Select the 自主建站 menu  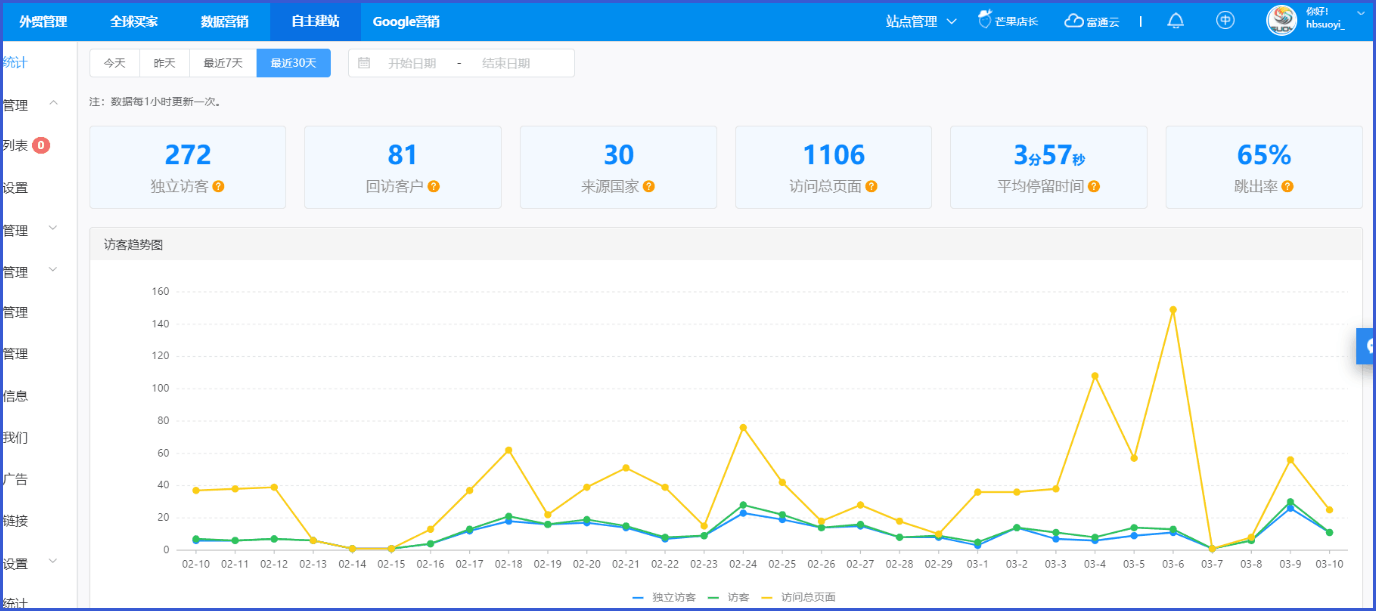tap(315, 21)
